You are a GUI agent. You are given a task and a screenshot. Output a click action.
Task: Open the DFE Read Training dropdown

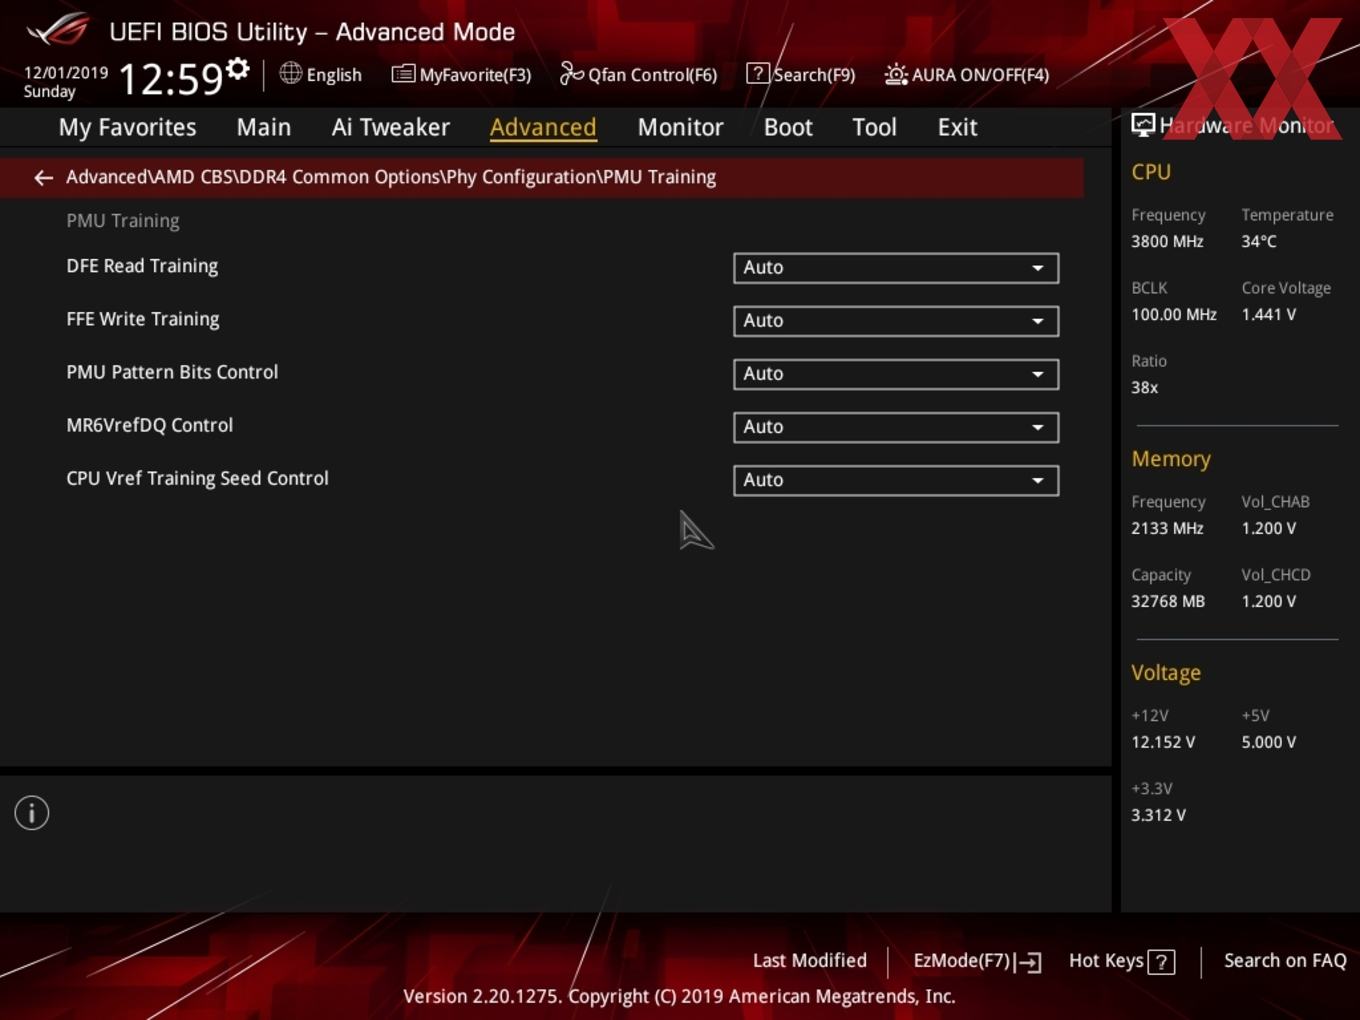pos(896,268)
